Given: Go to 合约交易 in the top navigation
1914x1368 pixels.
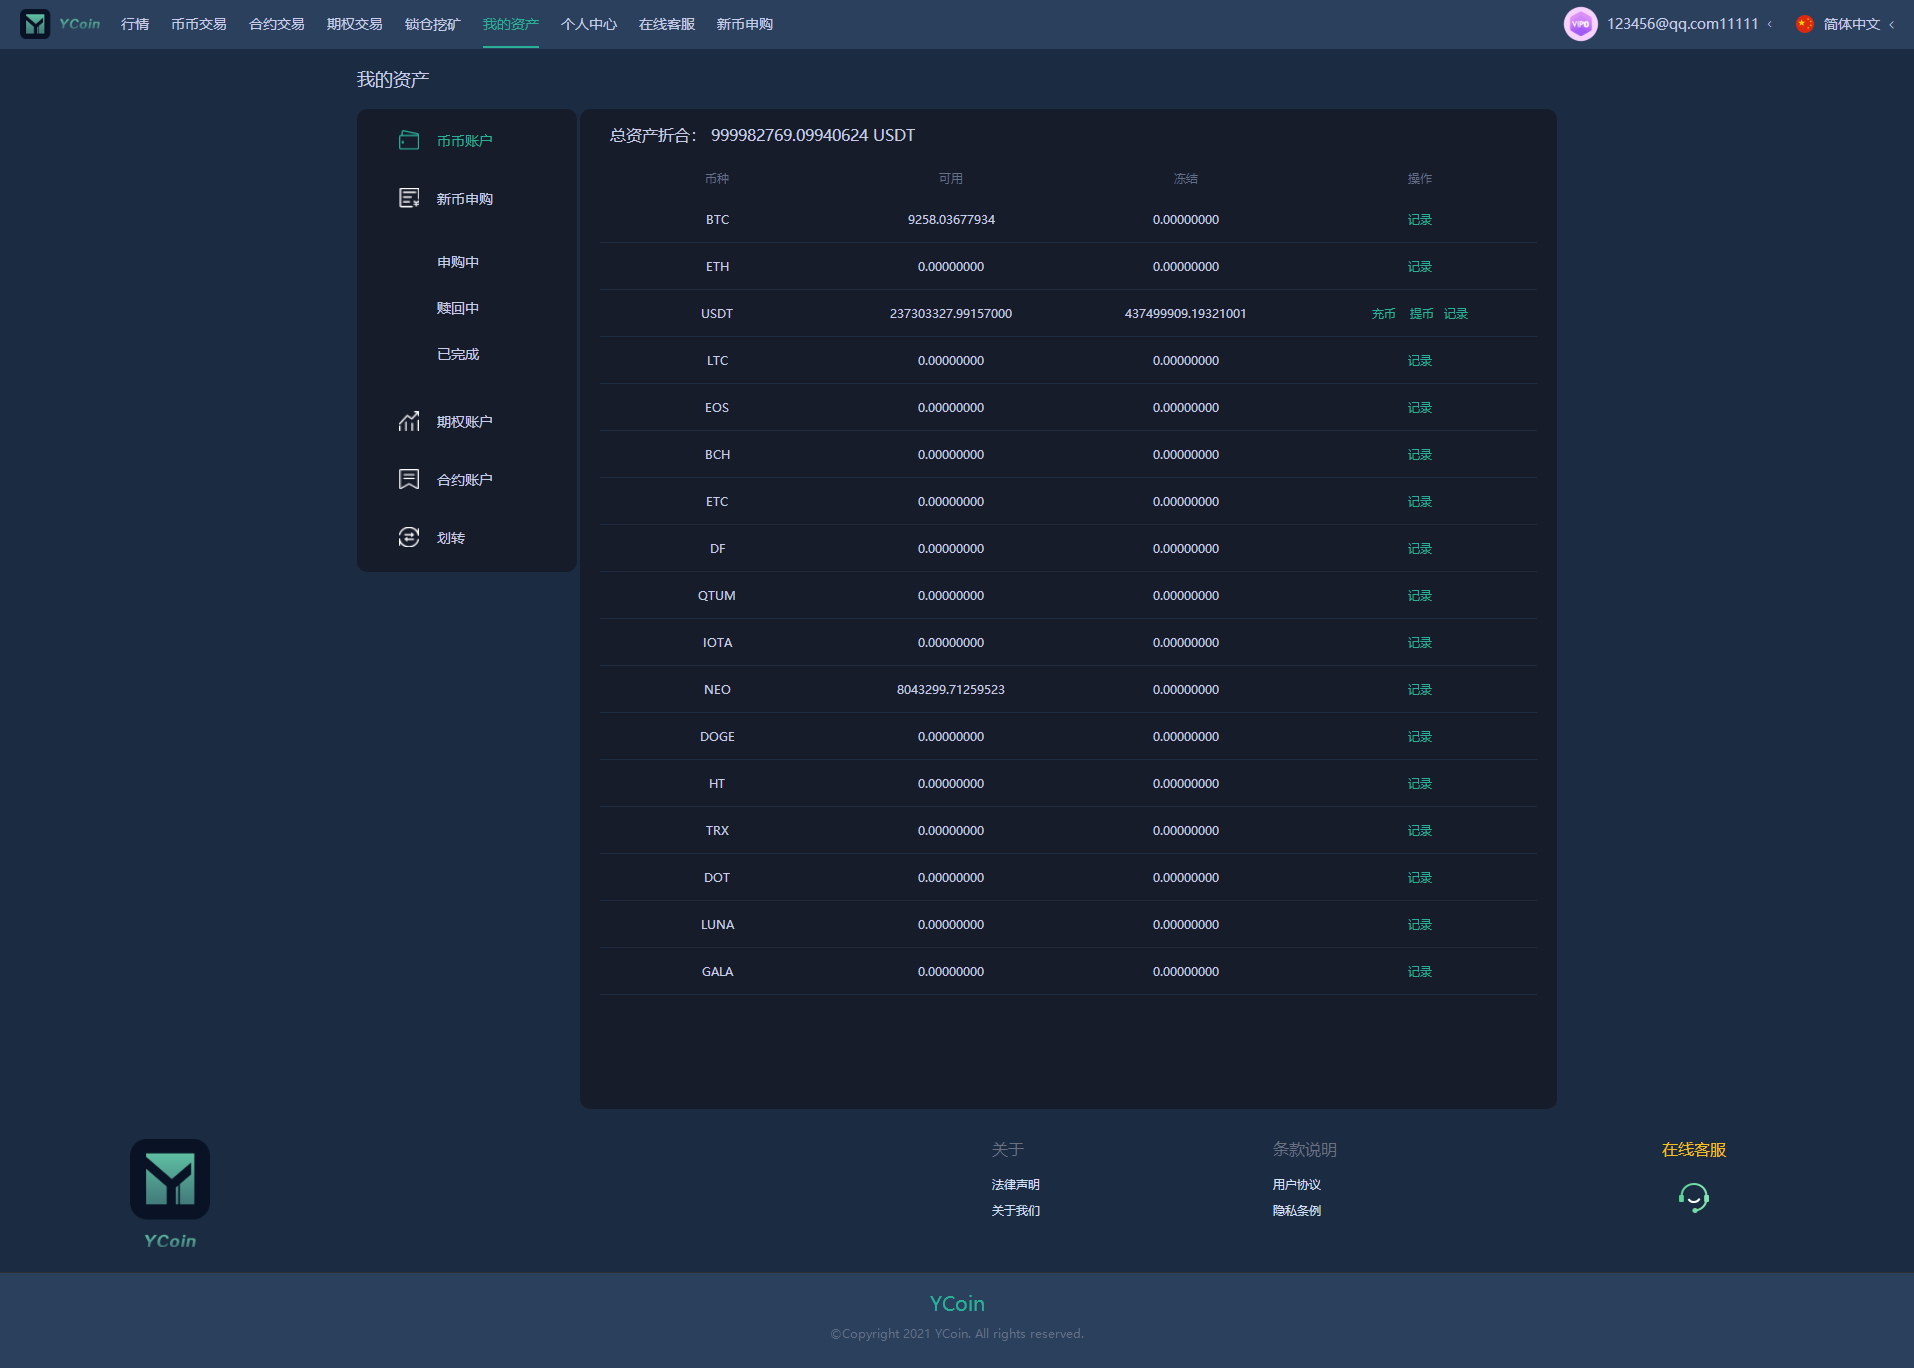Looking at the screenshot, I should [276, 24].
